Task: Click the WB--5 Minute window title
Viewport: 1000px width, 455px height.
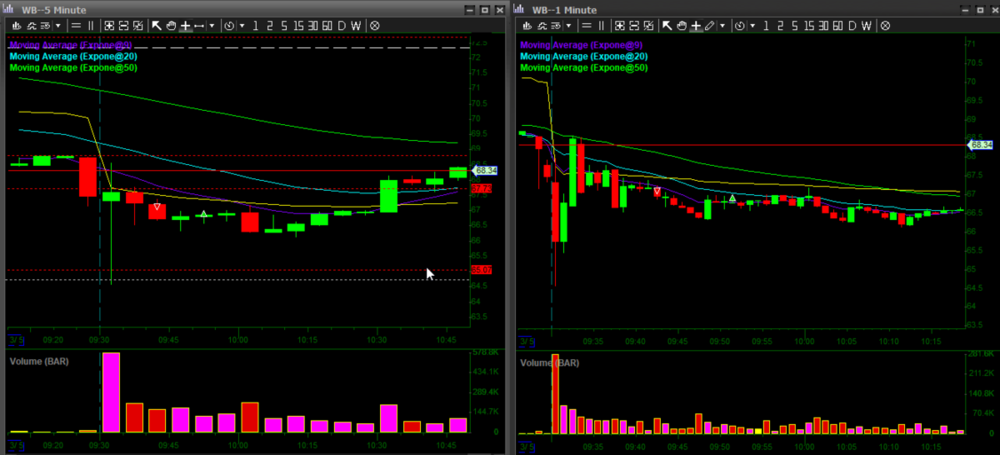Action: point(55,8)
